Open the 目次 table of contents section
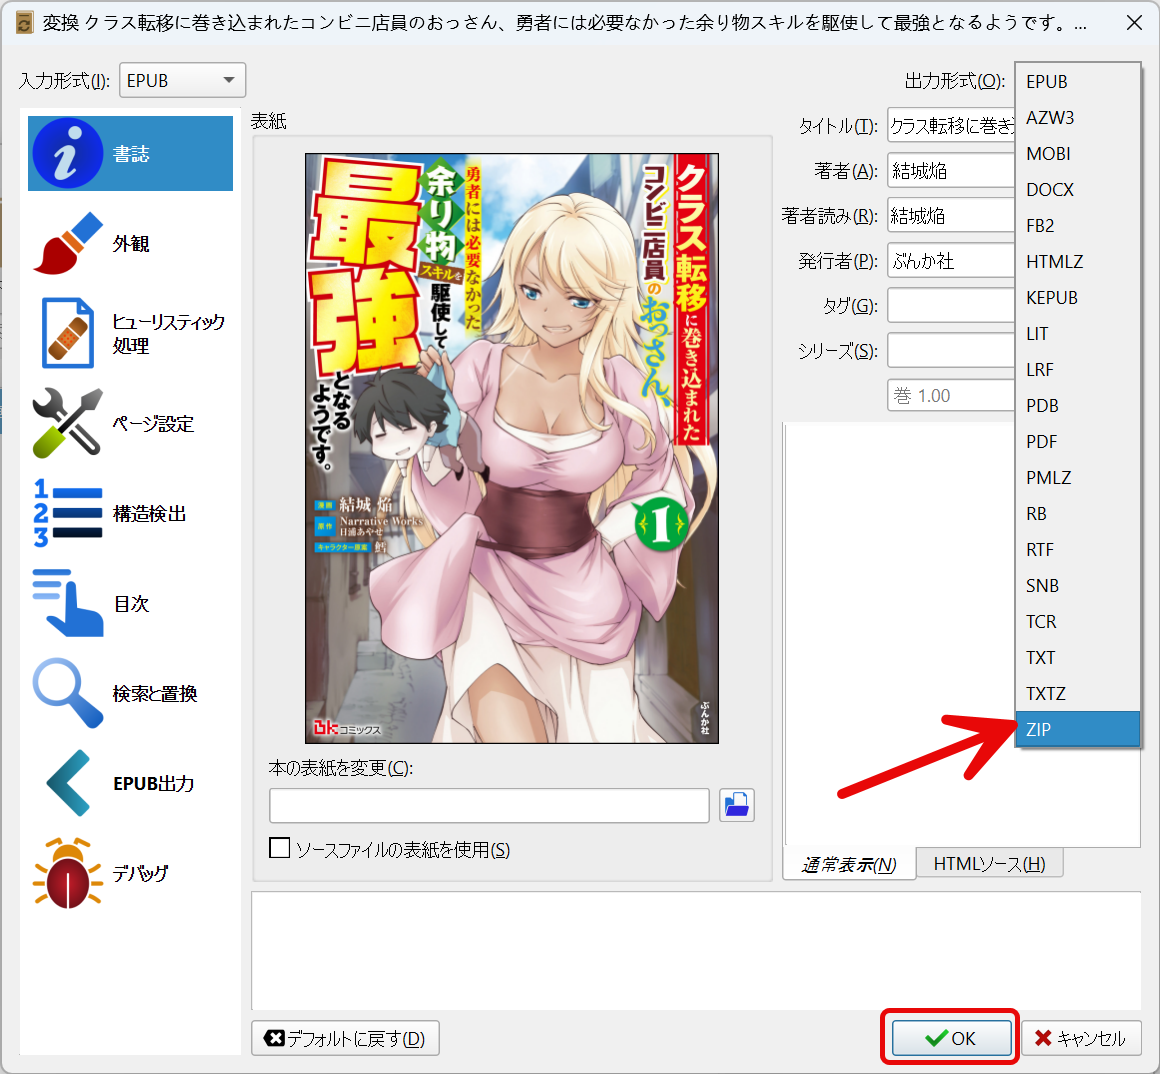Viewport: 1160px width, 1074px height. click(x=130, y=603)
